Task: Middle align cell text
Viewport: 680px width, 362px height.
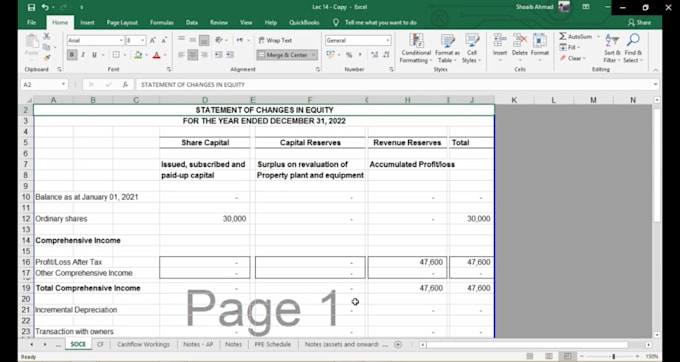Action: 193,40
